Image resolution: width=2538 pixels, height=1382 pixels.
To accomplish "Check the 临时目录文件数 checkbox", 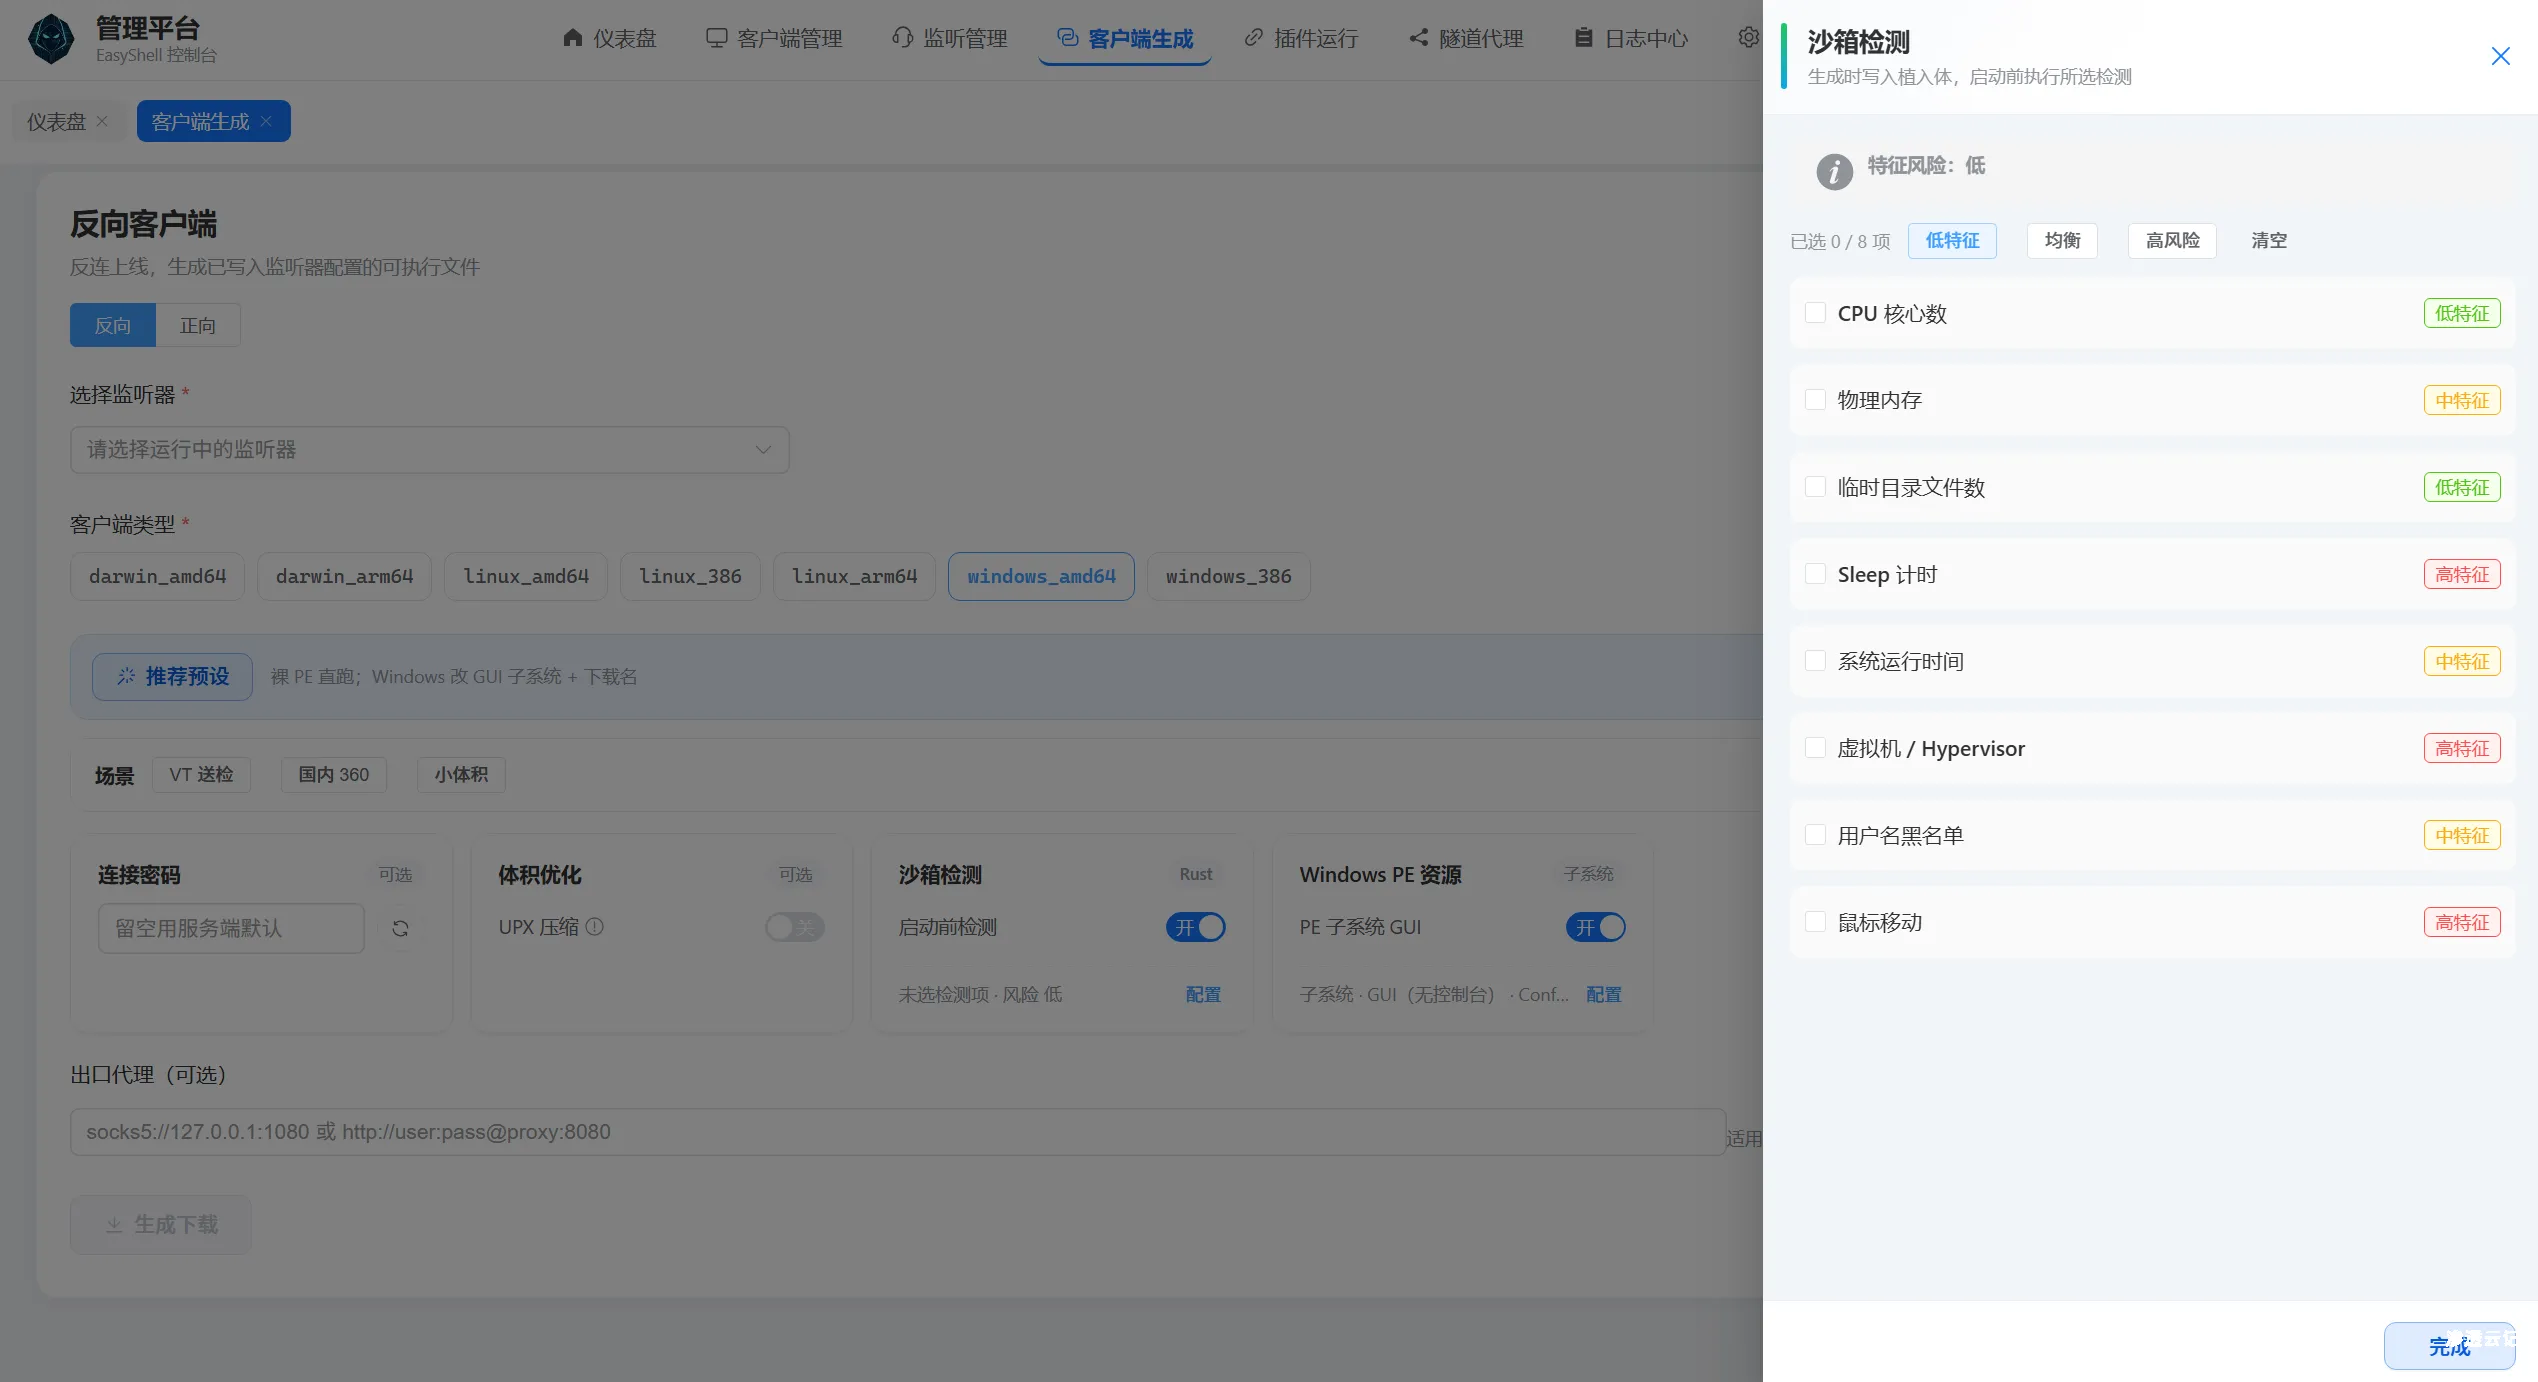I will pyautogui.click(x=1815, y=487).
